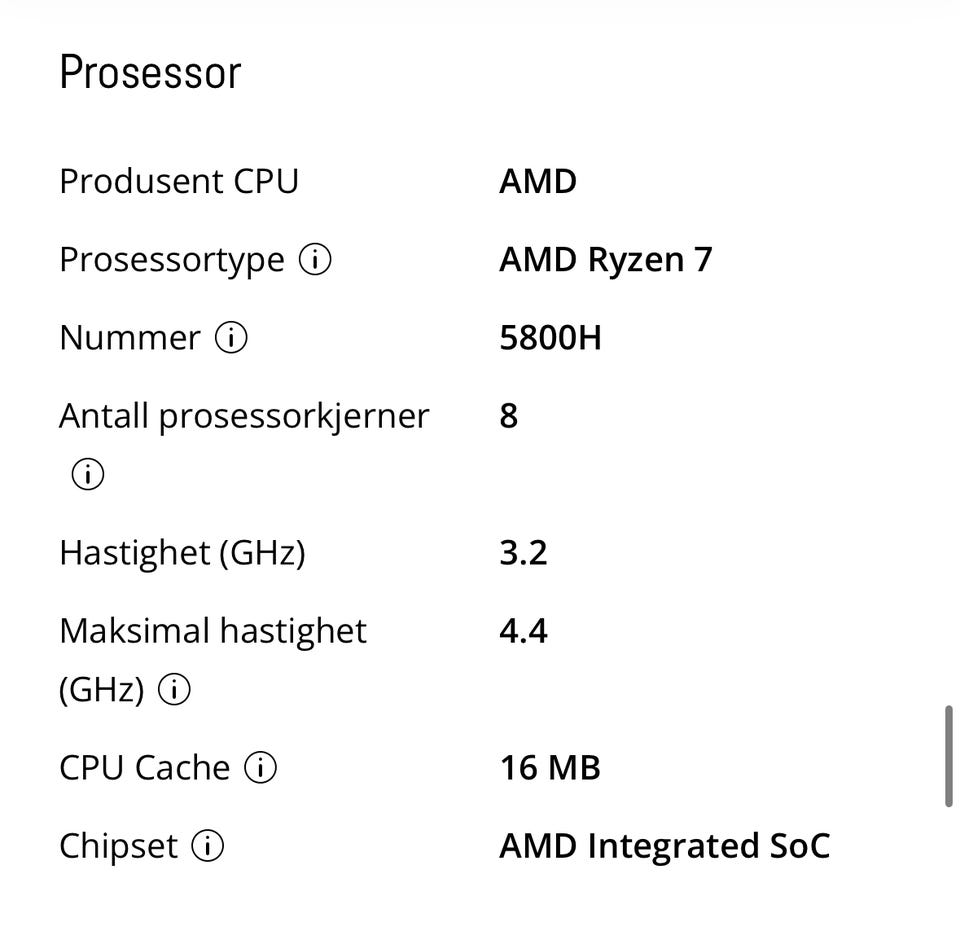This screenshot has width=960, height=940.
Task: Click the Prosessor section heading
Action: pos(150,73)
